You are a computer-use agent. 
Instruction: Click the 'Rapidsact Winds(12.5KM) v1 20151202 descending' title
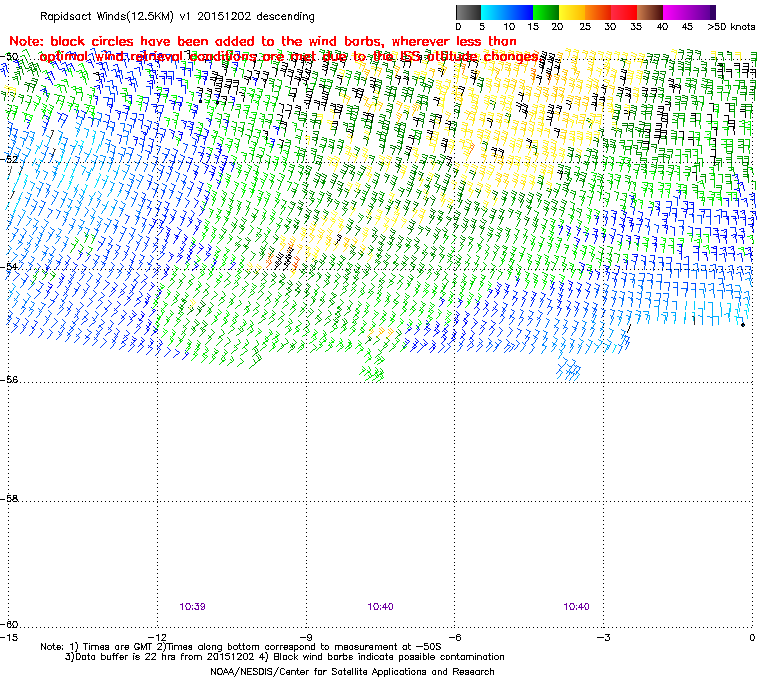pos(177,16)
